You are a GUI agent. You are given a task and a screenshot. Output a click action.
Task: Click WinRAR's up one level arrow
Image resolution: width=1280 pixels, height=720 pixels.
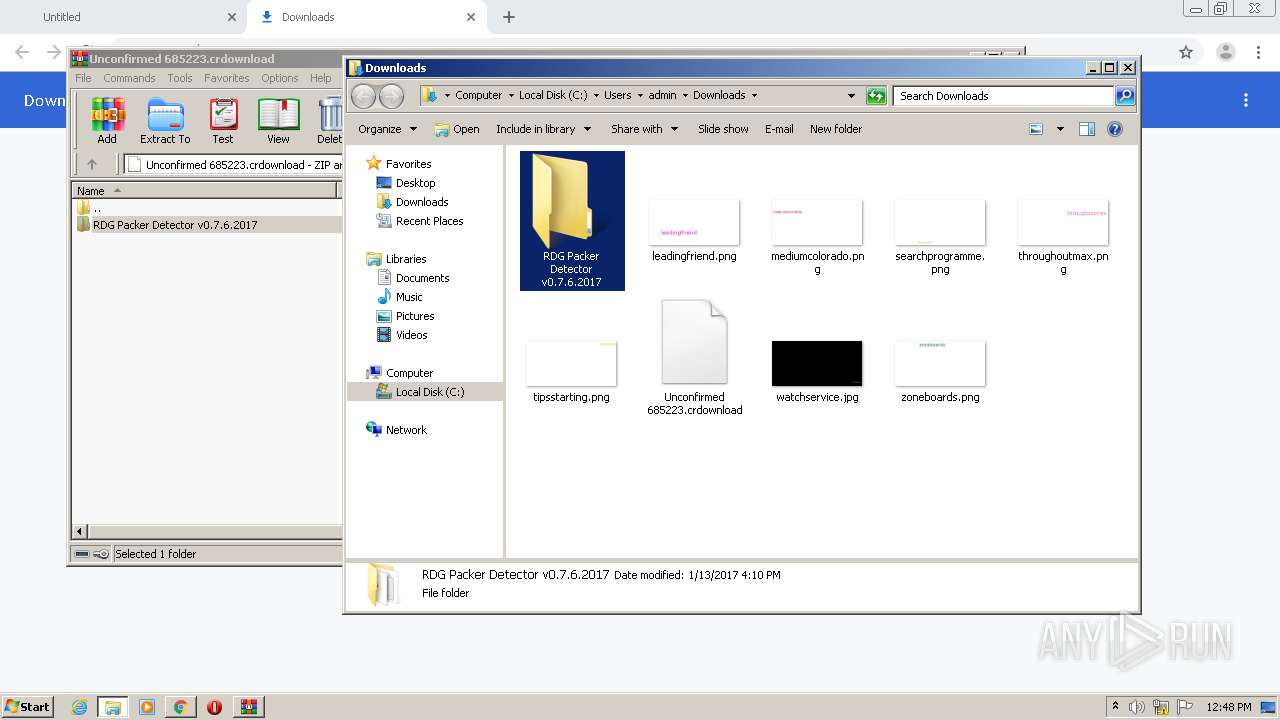(92, 165)
